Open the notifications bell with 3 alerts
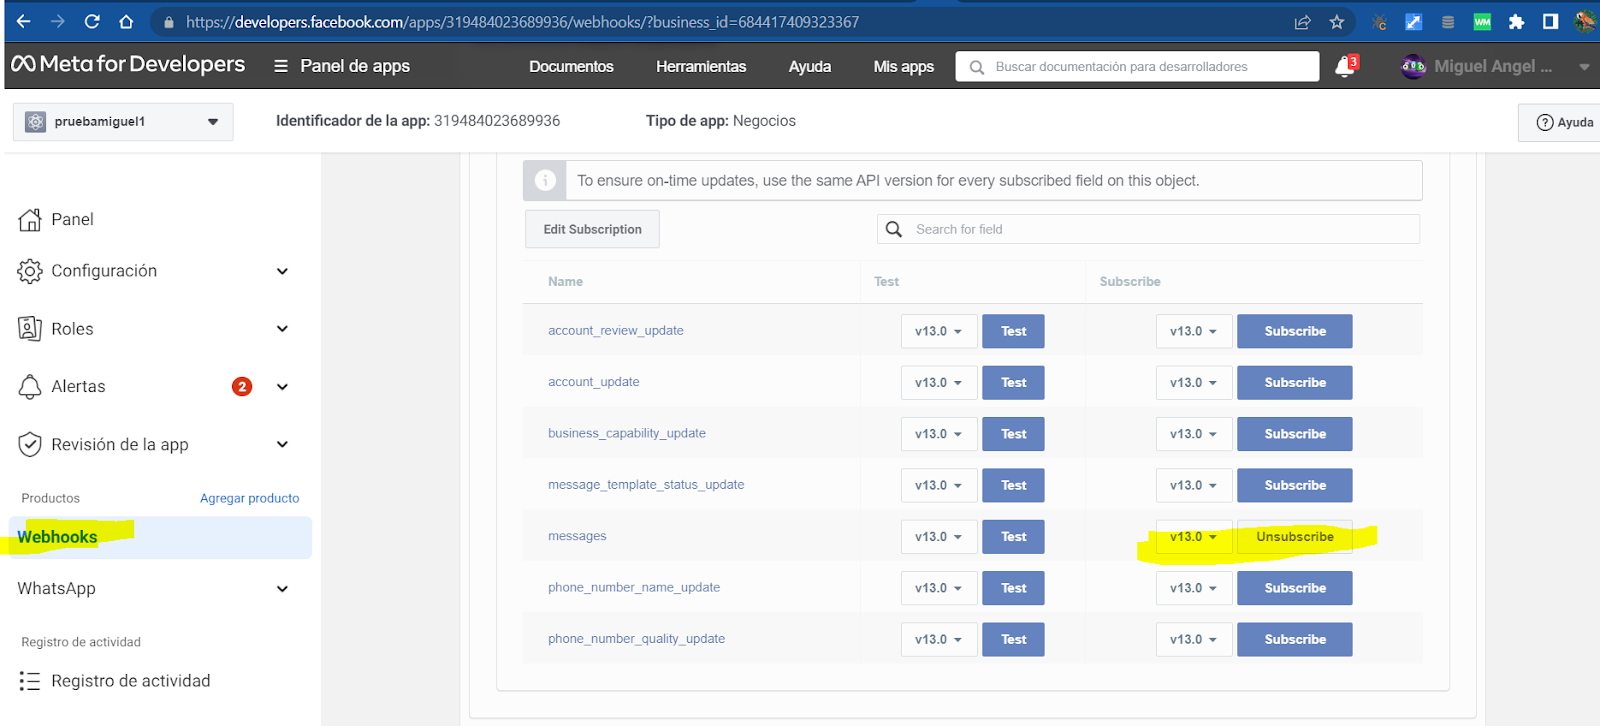 tap(1346, 67)
